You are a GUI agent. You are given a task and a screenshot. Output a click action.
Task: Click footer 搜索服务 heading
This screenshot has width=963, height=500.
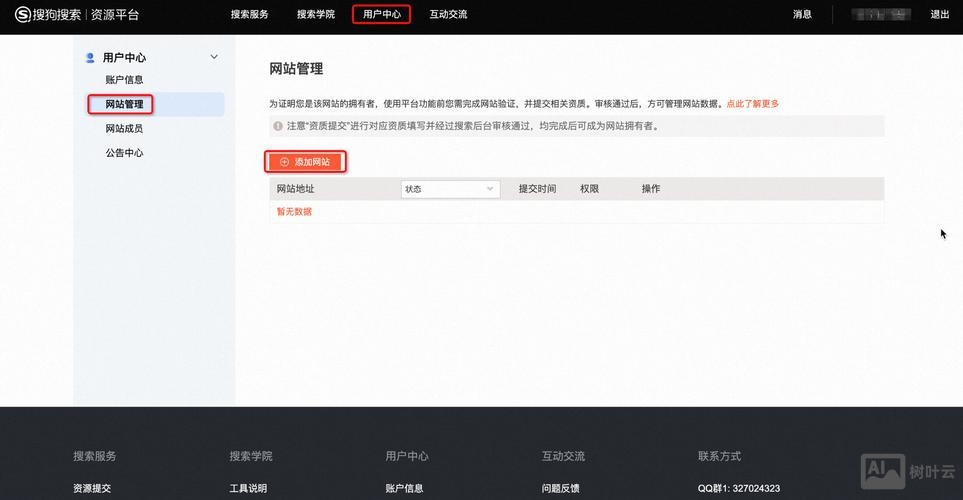tap(95, 456)
